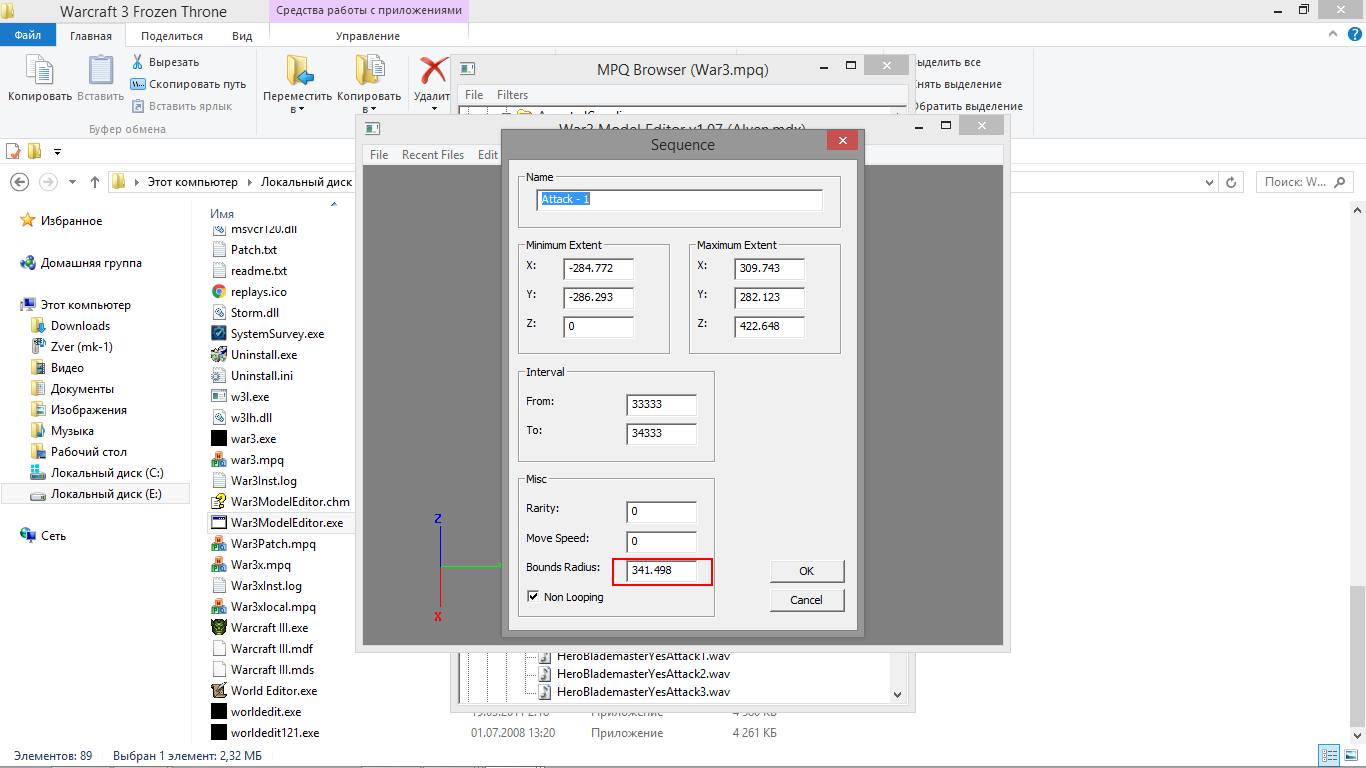This screenshot has width=1366, height=768.
Task: Open Explorer help question mark icon
Action: (1354, 34)
